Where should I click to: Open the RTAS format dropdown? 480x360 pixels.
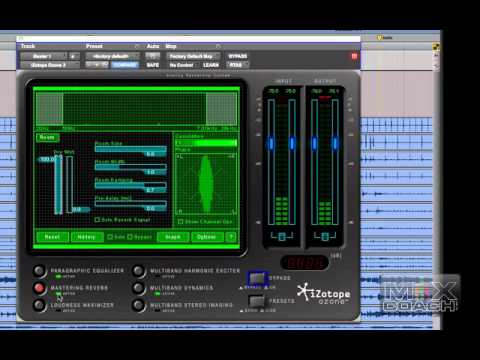tap(238, 65)
